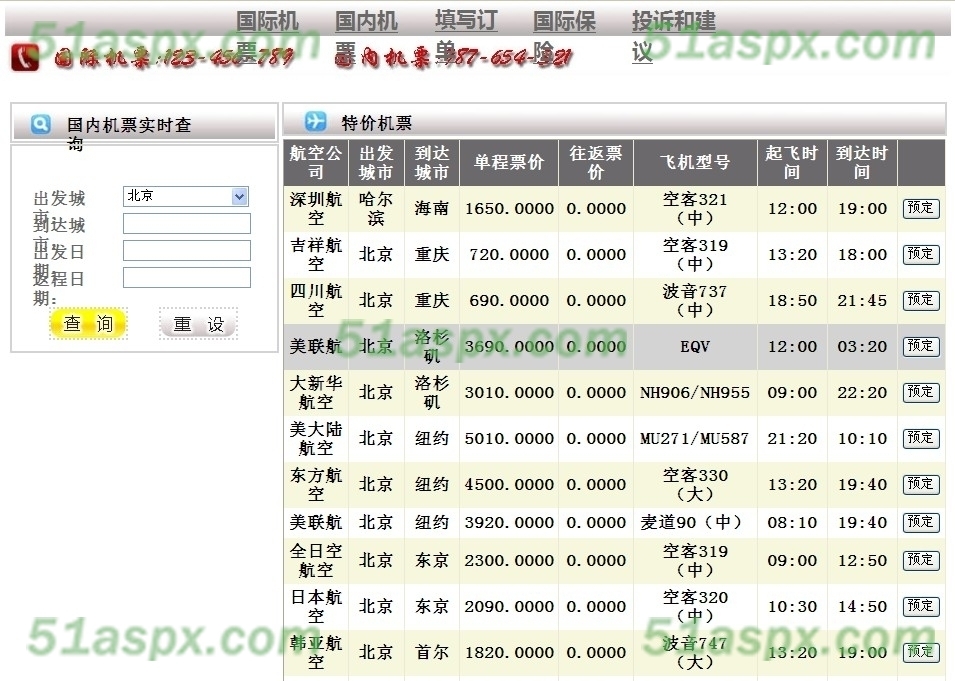Open the 投诉和建议 link
Screen dimensions: 955x681
[673, 37]
